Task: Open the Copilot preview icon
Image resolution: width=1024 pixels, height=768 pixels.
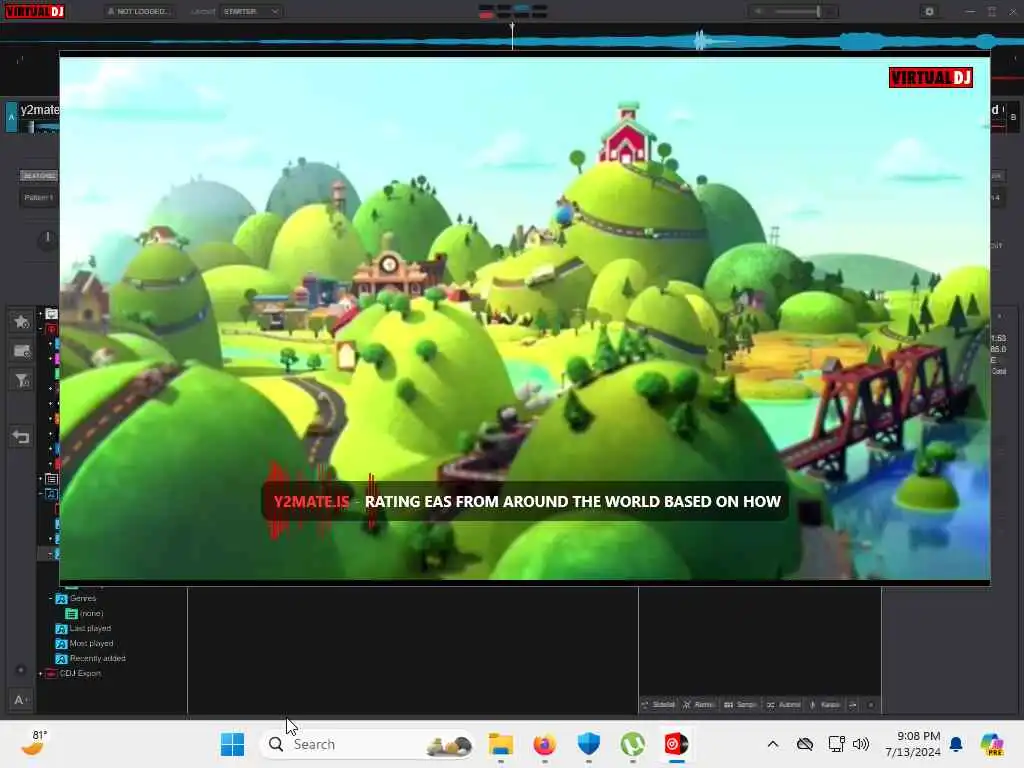Action: pyautogui.click(x=993, y=744)
